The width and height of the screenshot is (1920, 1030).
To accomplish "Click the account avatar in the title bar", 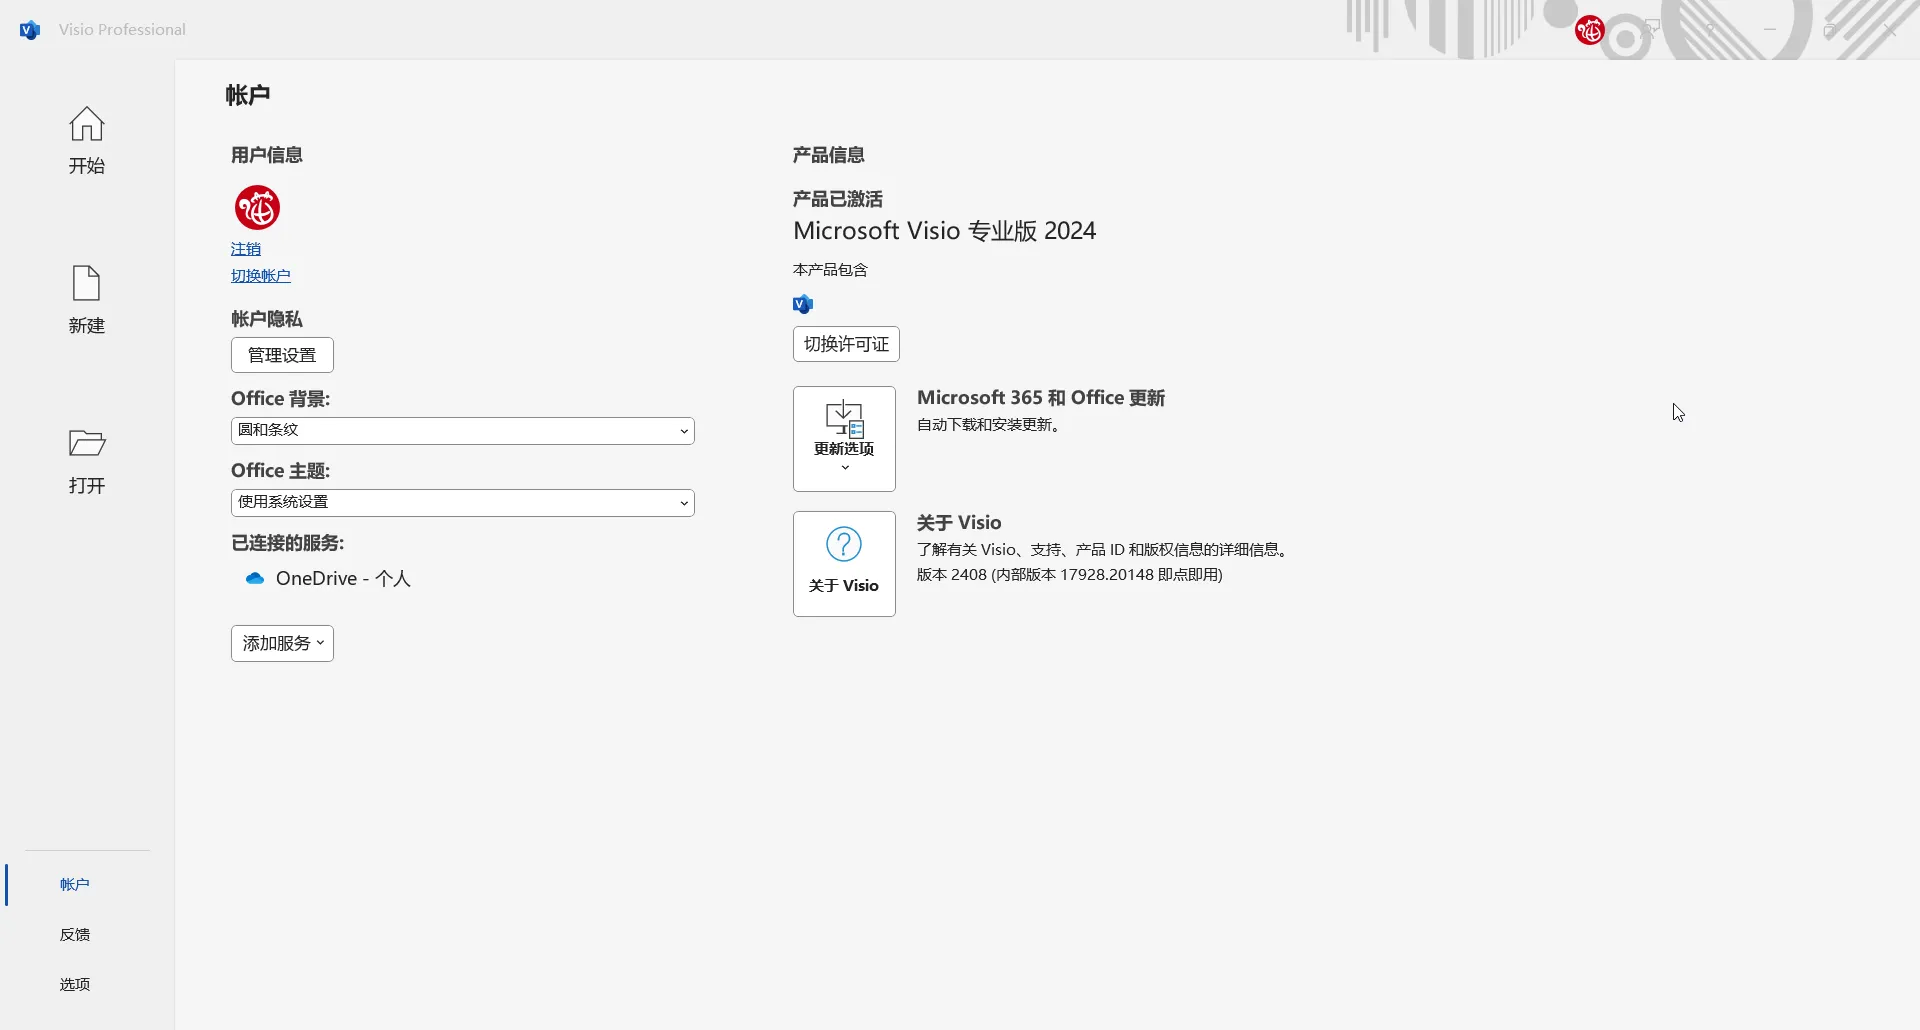I will coord(1590,31).
